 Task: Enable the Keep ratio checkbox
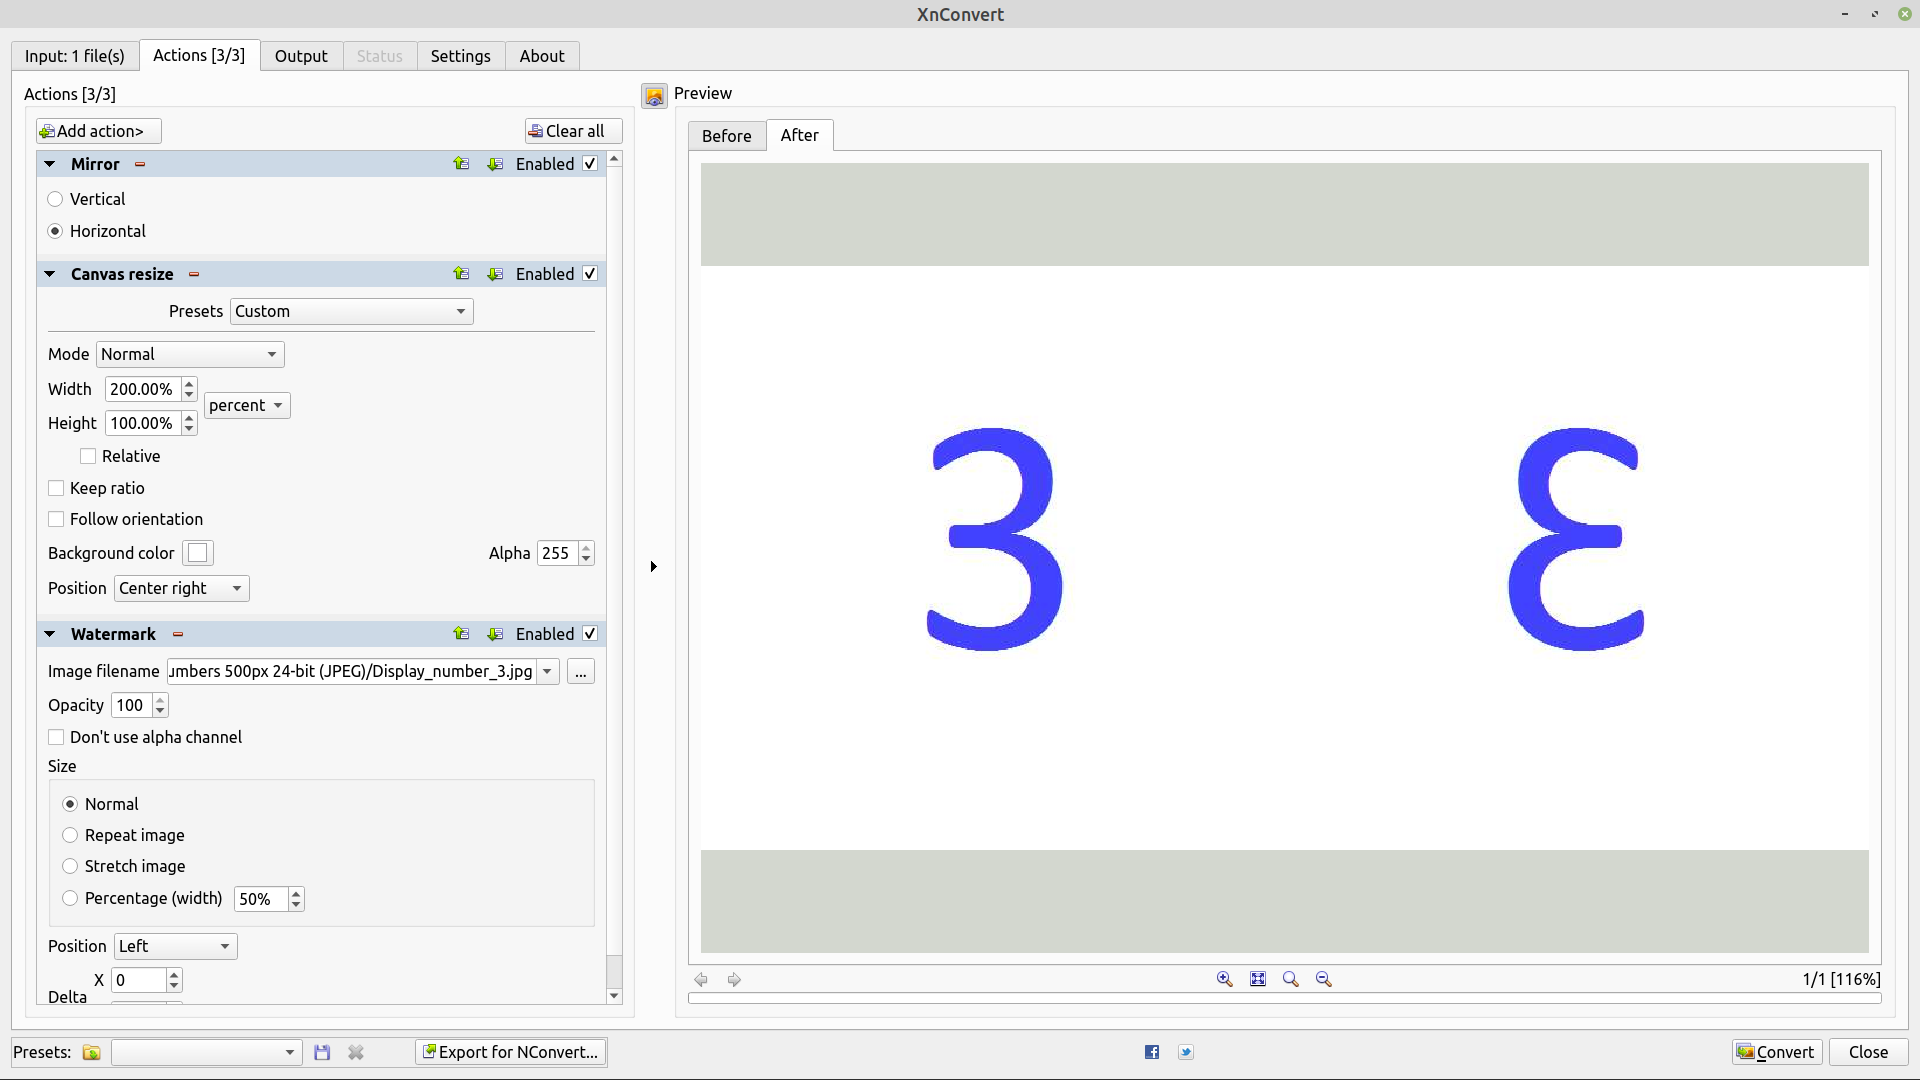tap(57, 488)
